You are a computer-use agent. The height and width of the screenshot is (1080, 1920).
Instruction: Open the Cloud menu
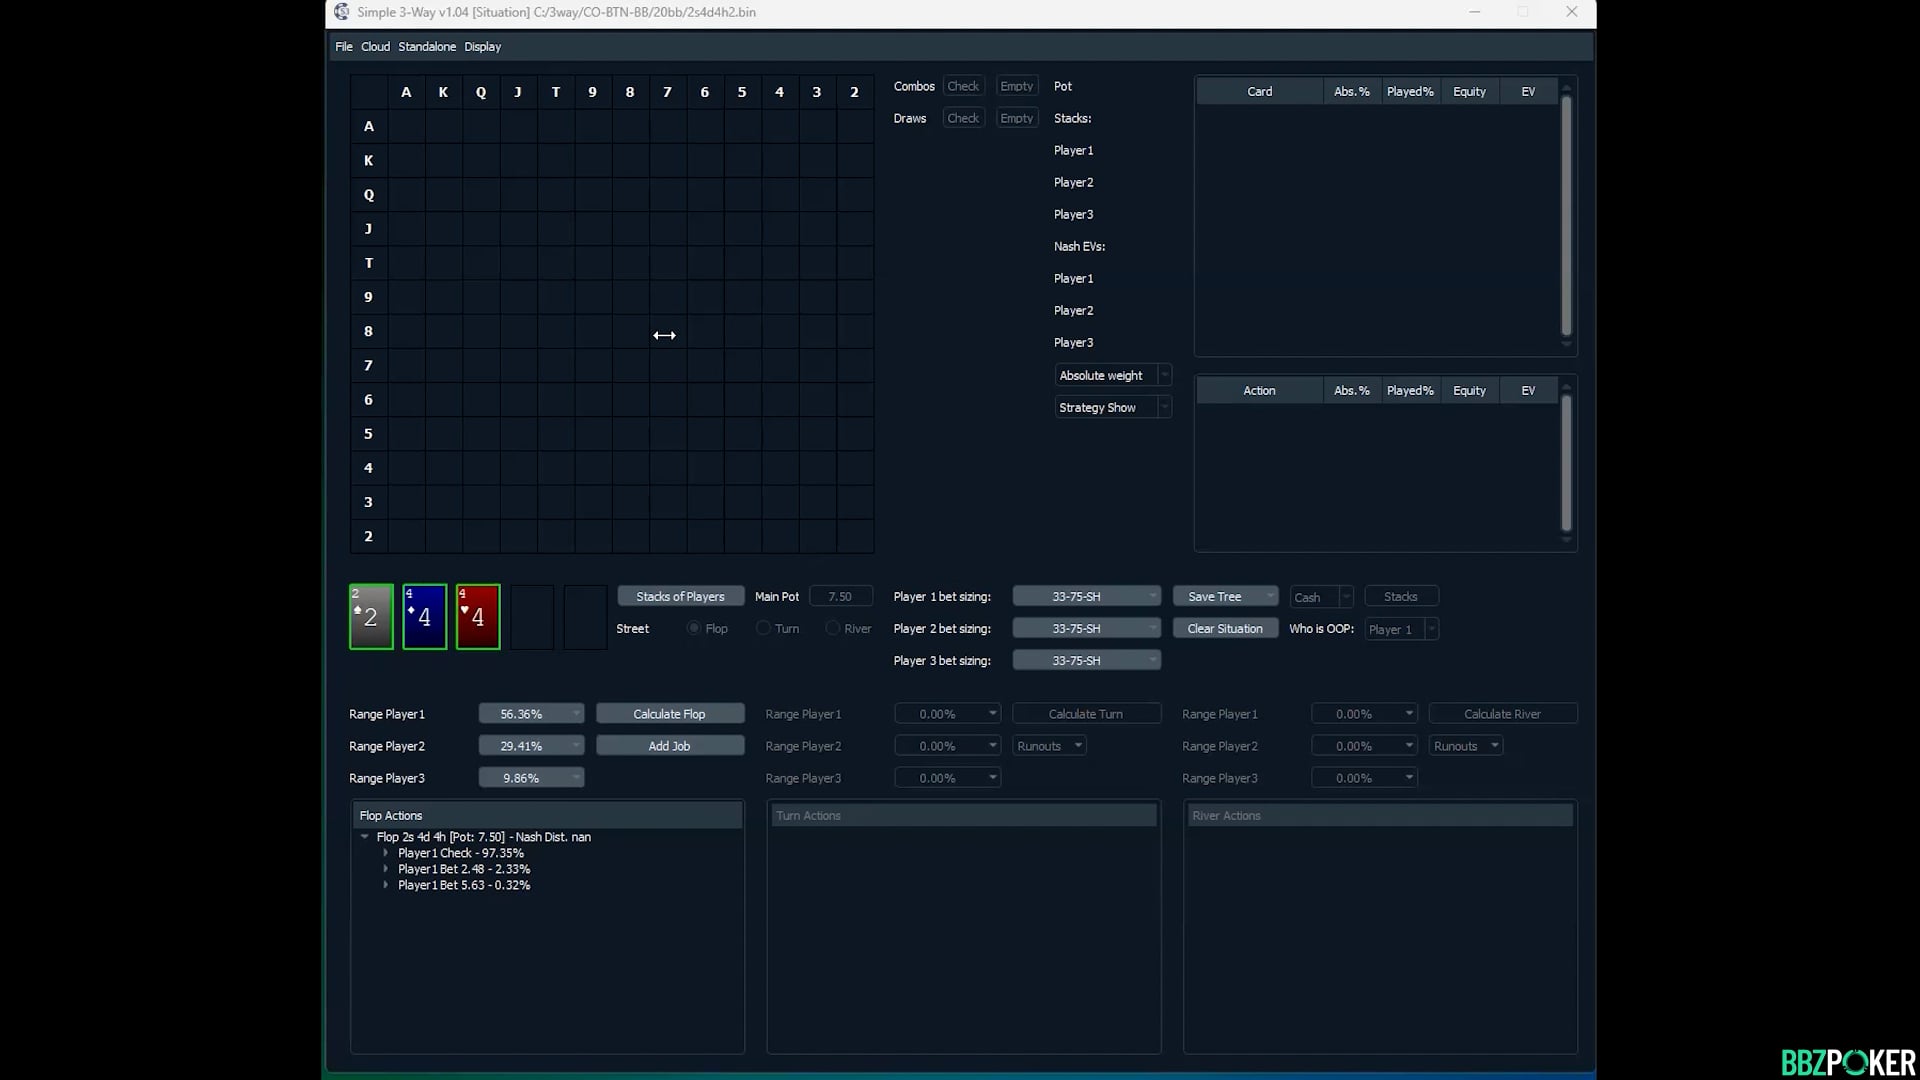(375, 47)
